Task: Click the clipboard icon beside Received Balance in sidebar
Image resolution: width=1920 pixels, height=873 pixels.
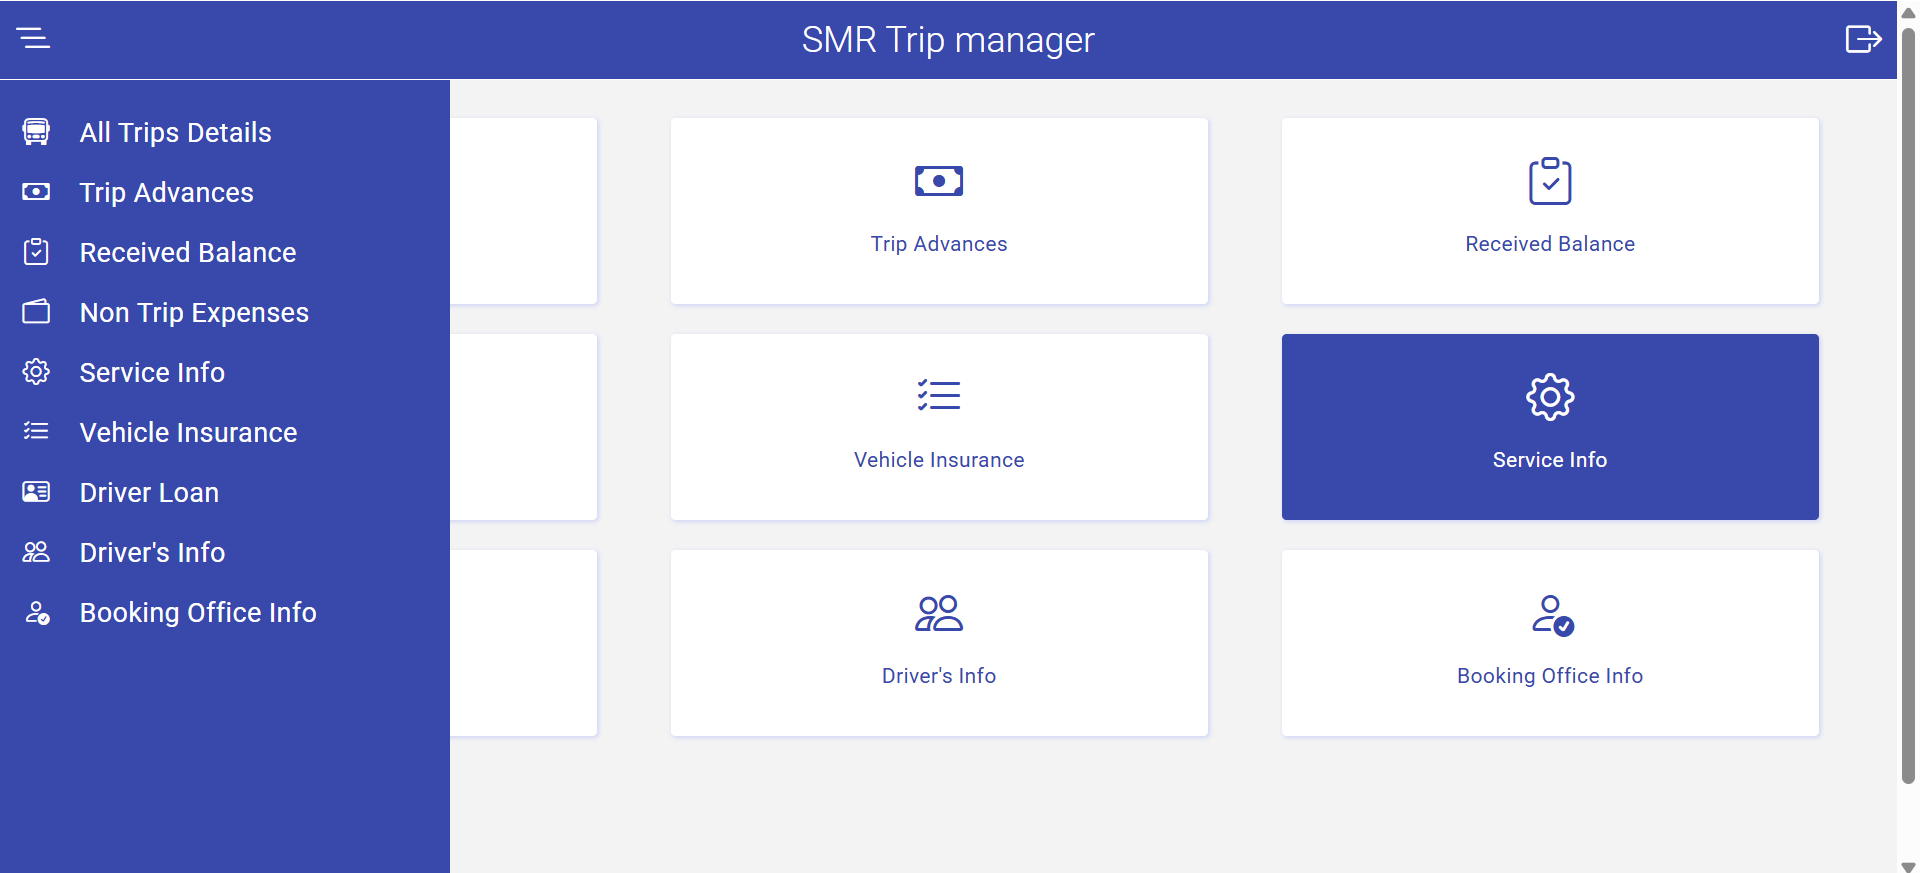Action: 36,252
